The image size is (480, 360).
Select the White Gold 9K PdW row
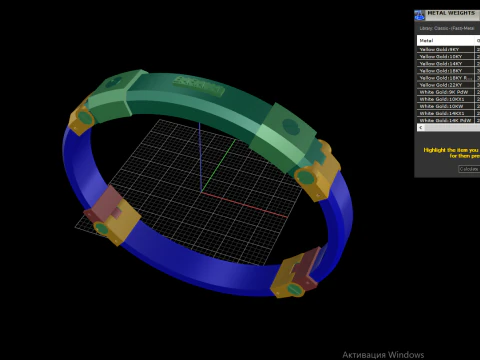(x=448, y=92)
